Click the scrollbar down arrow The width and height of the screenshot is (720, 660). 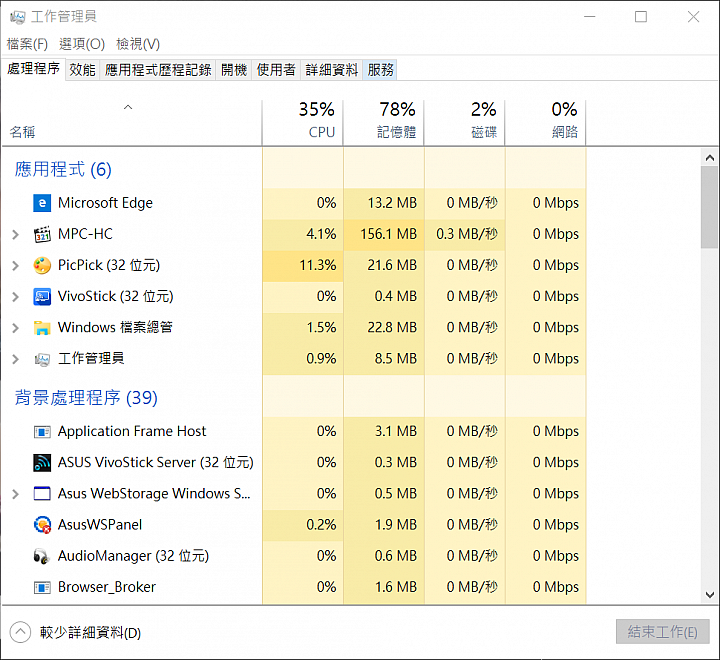coord(710,595)
